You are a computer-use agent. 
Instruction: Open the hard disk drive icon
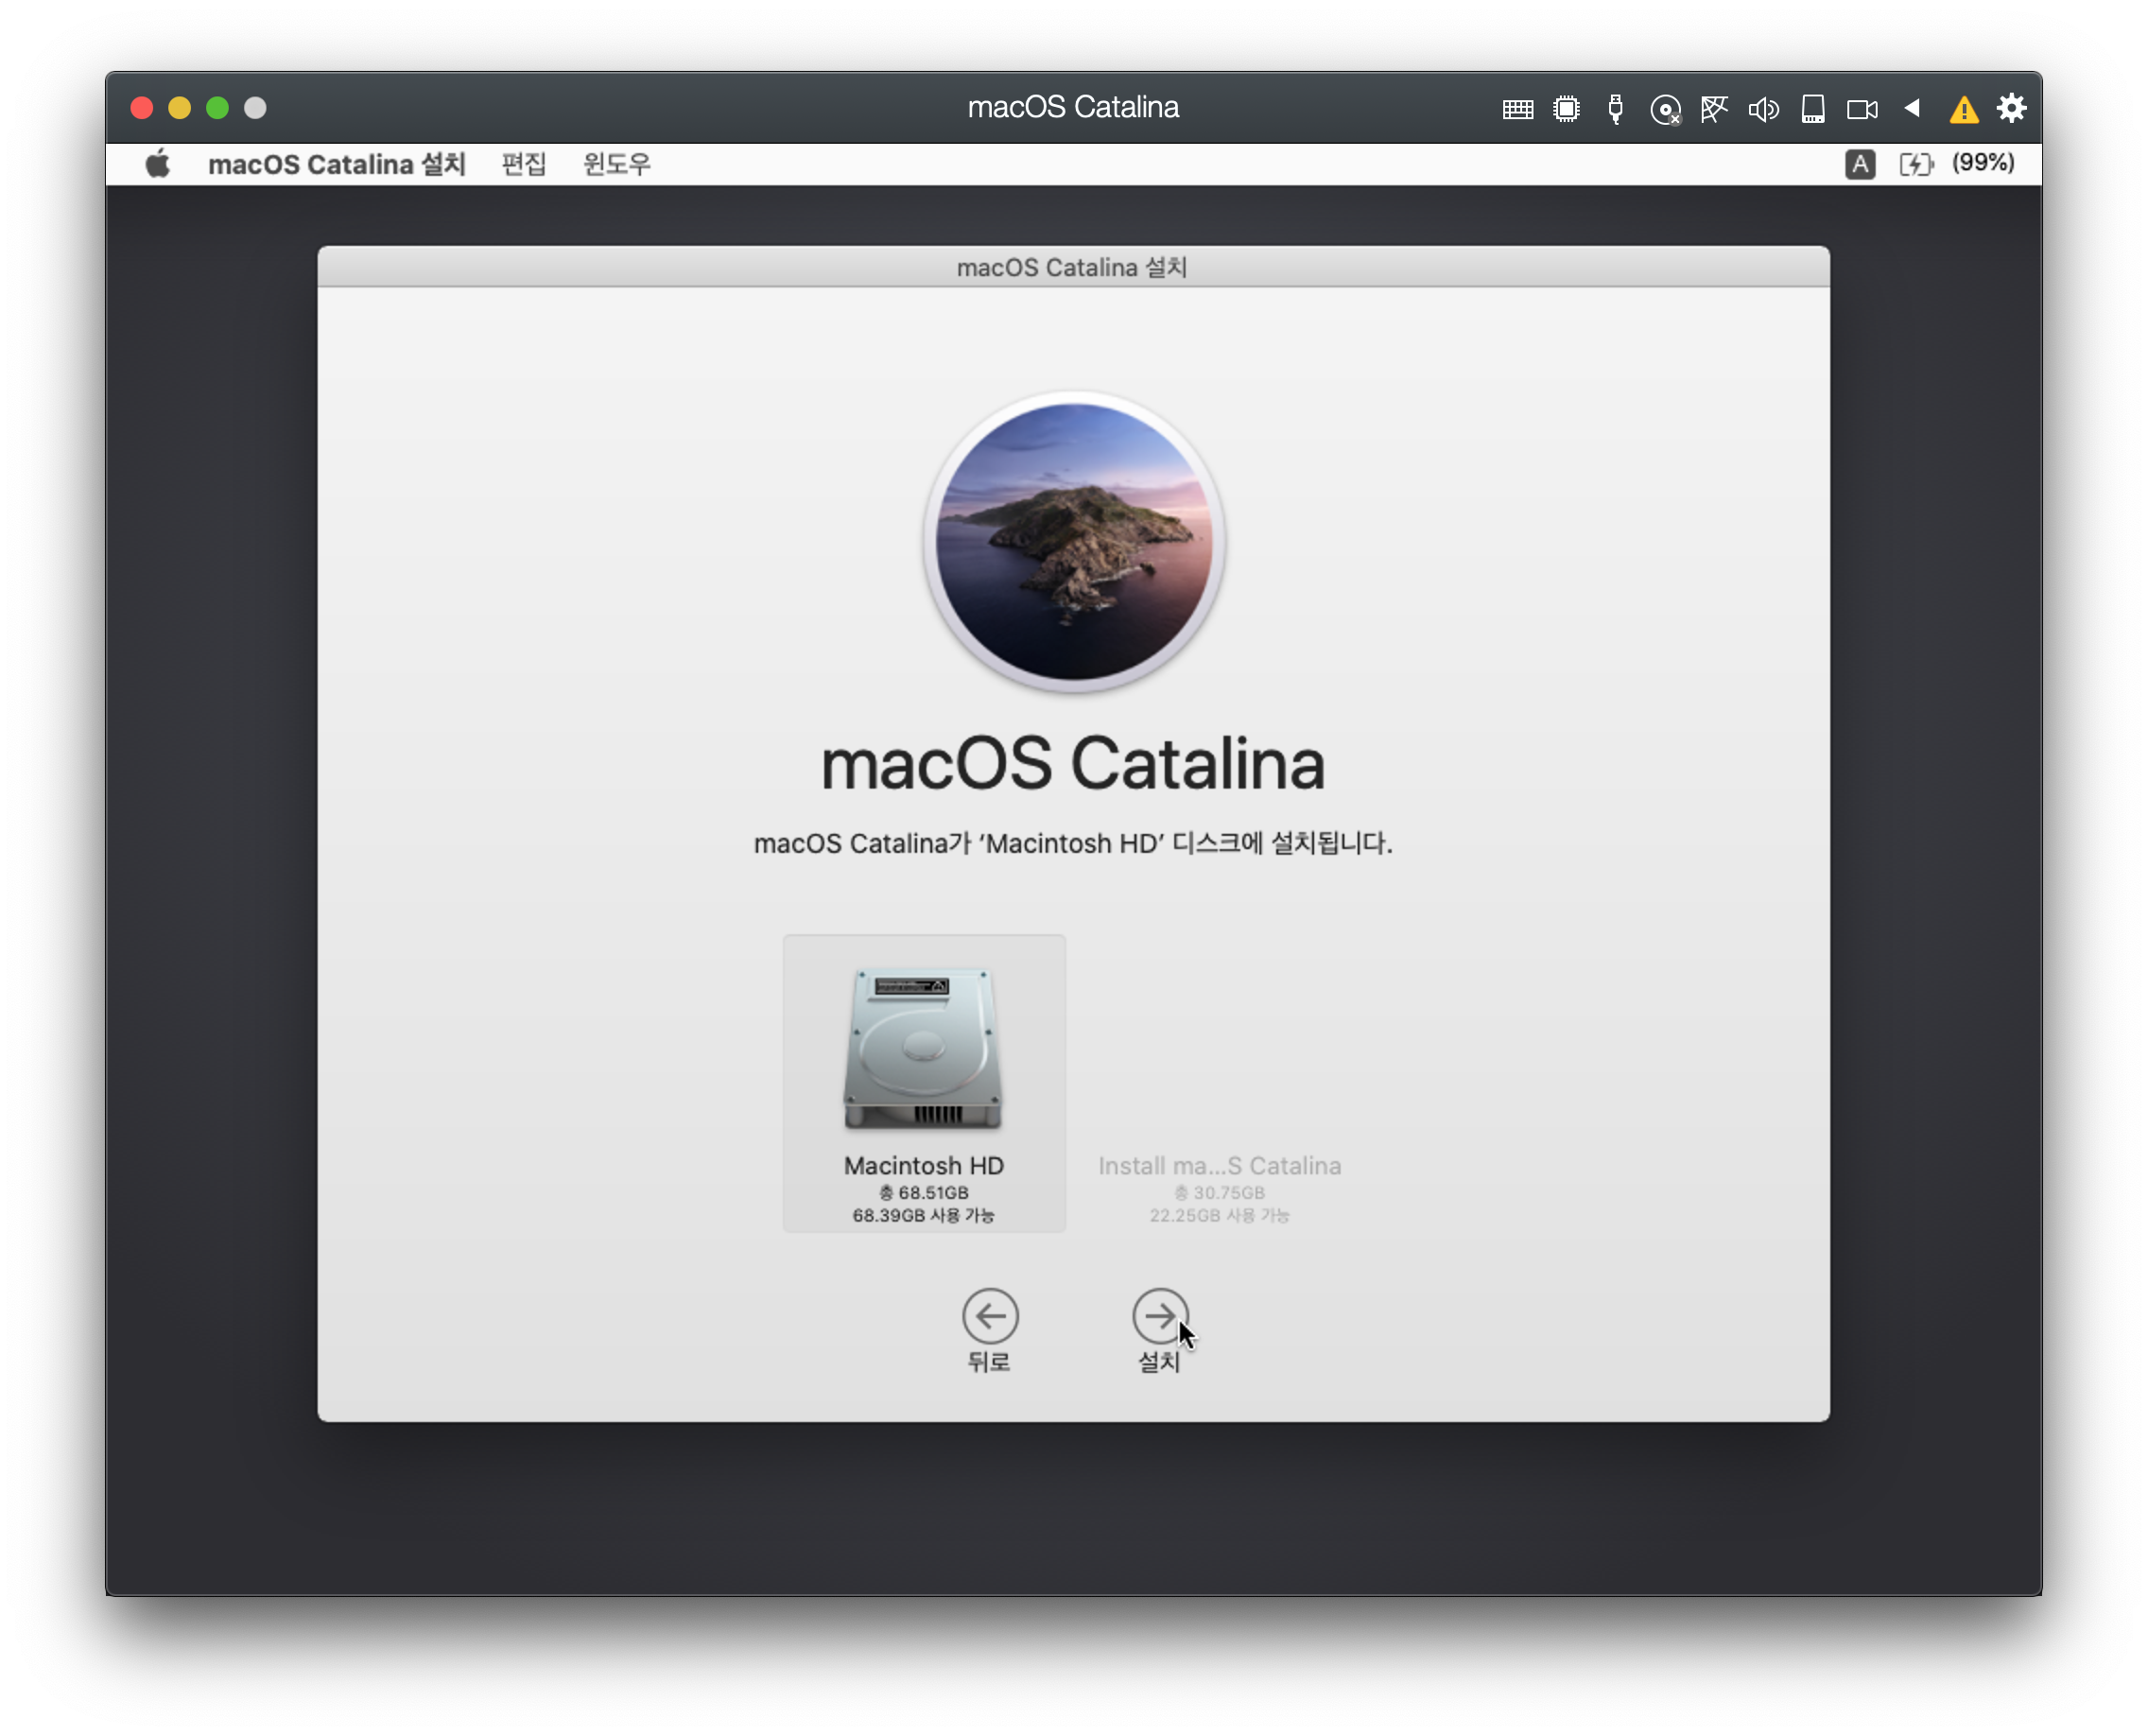(1812, 109)
